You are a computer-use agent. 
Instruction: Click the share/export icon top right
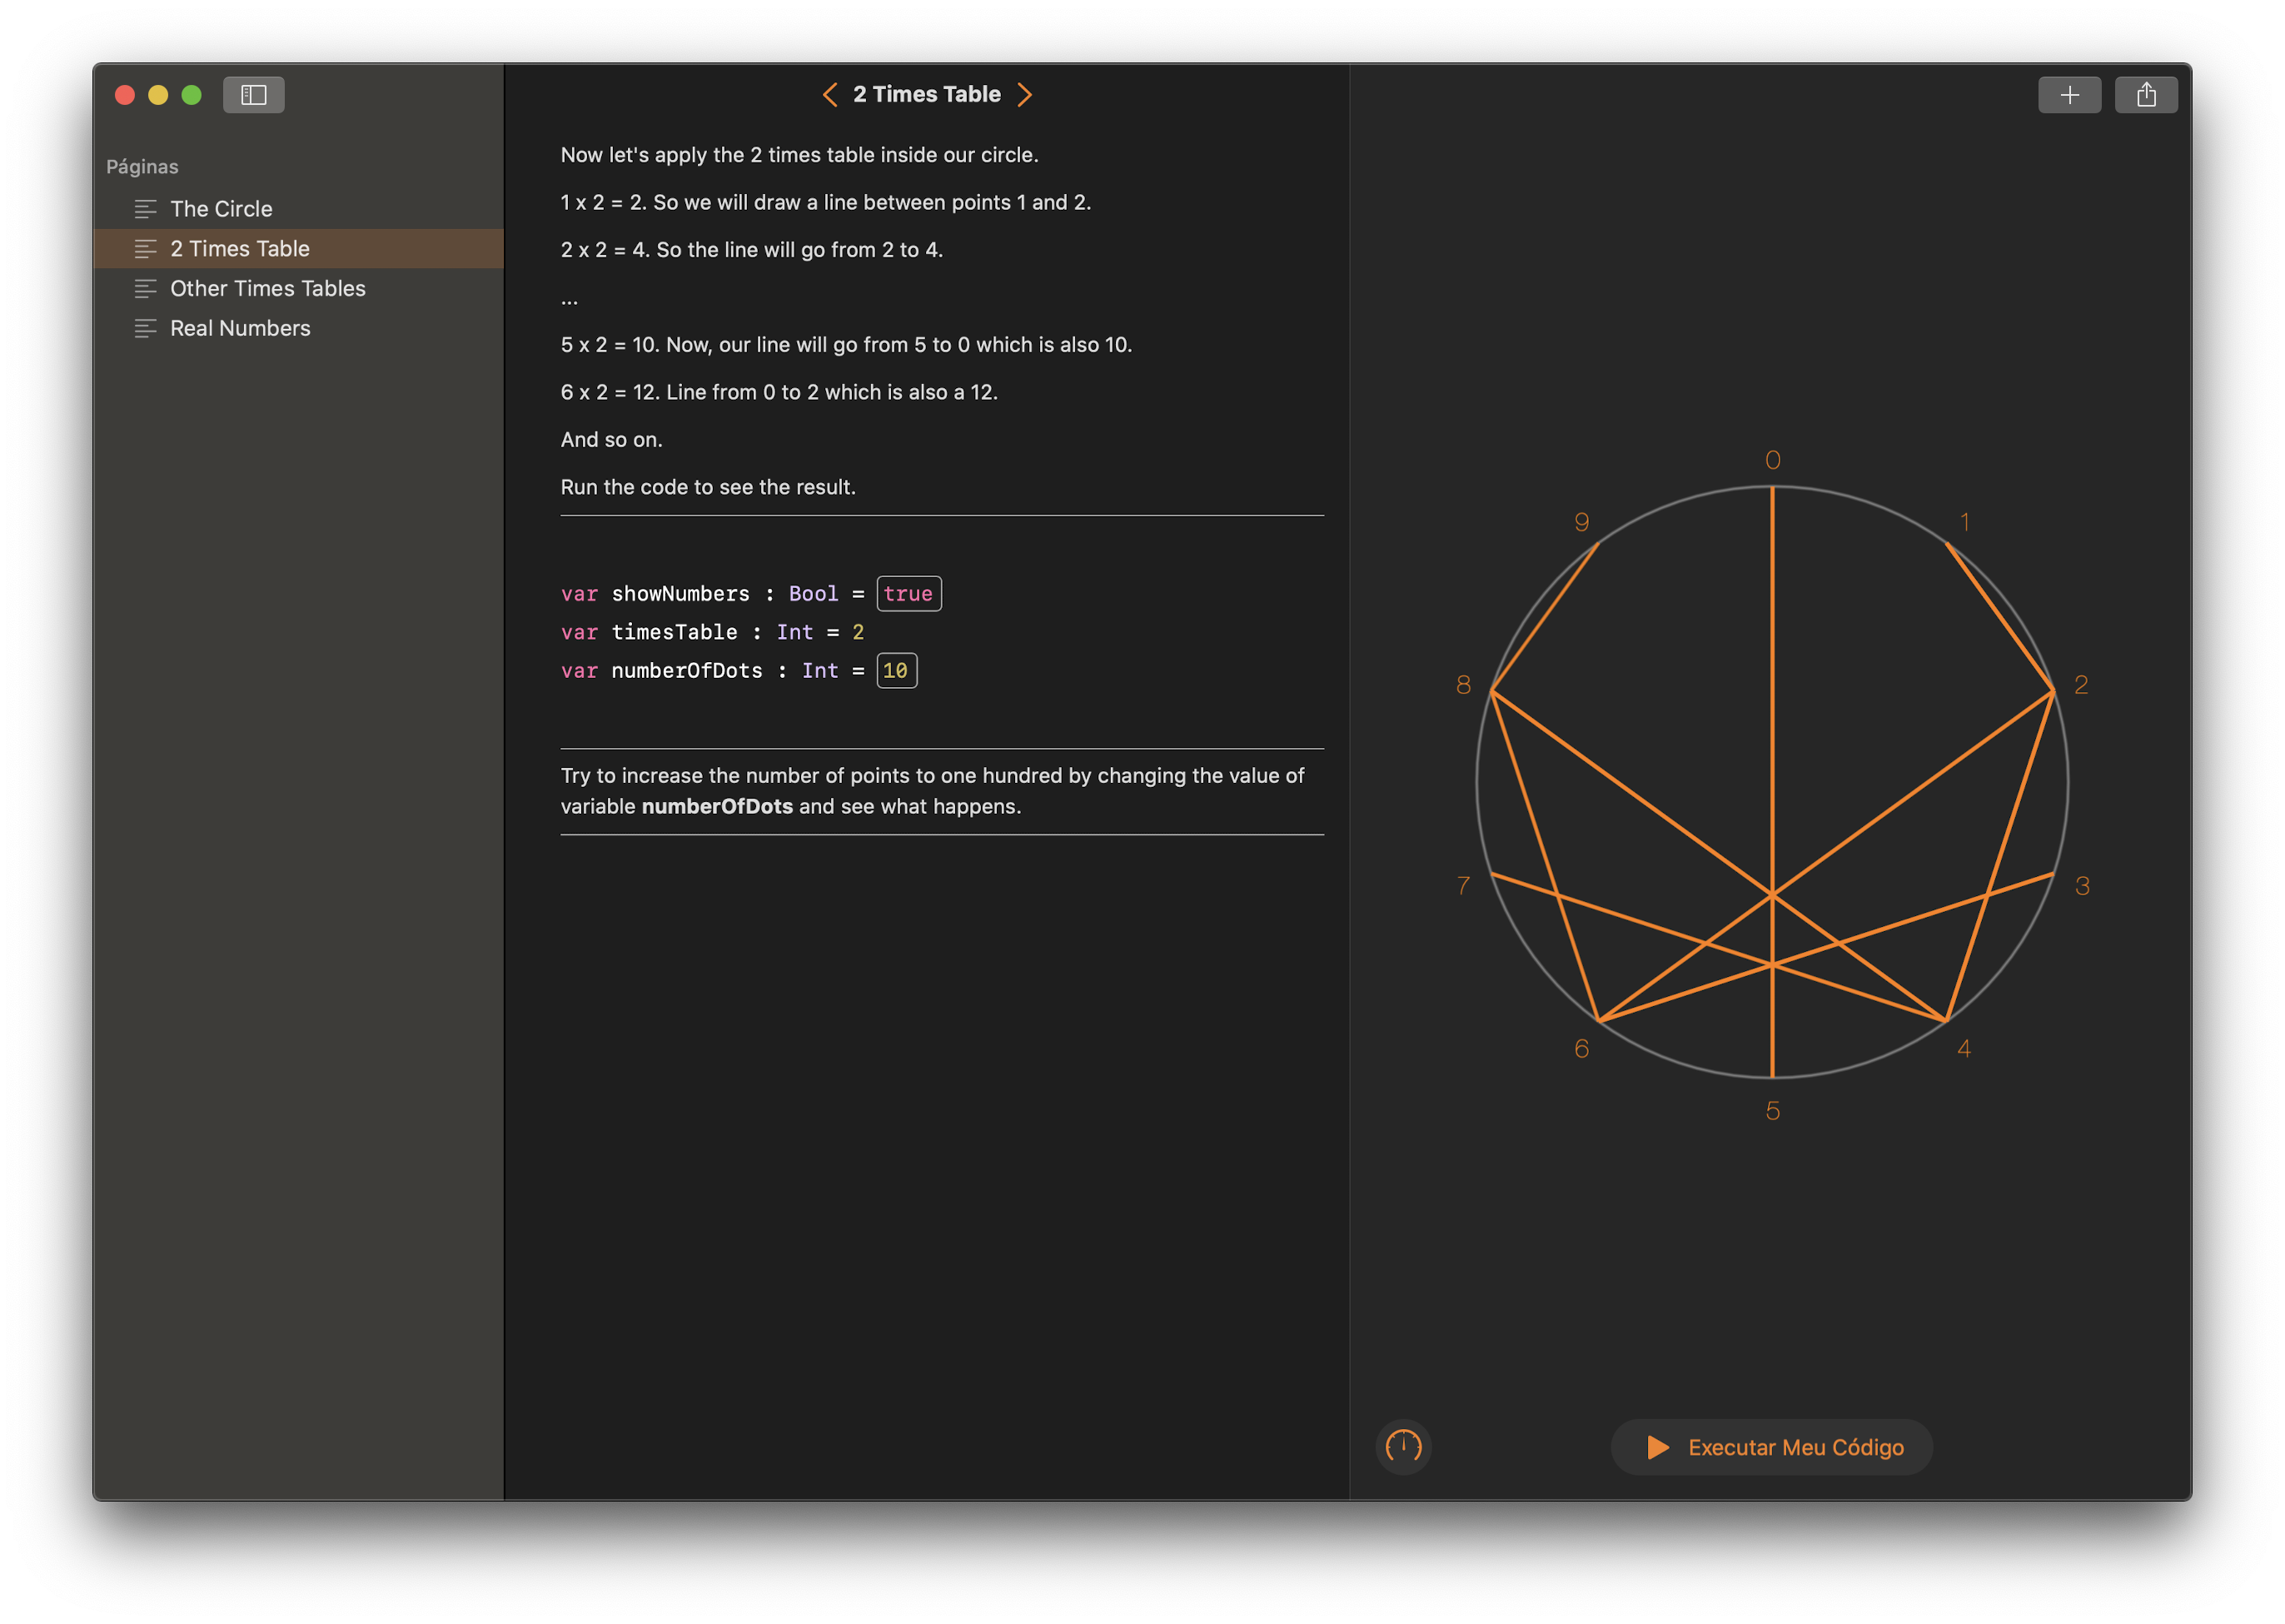click(x=2148, y=93)
